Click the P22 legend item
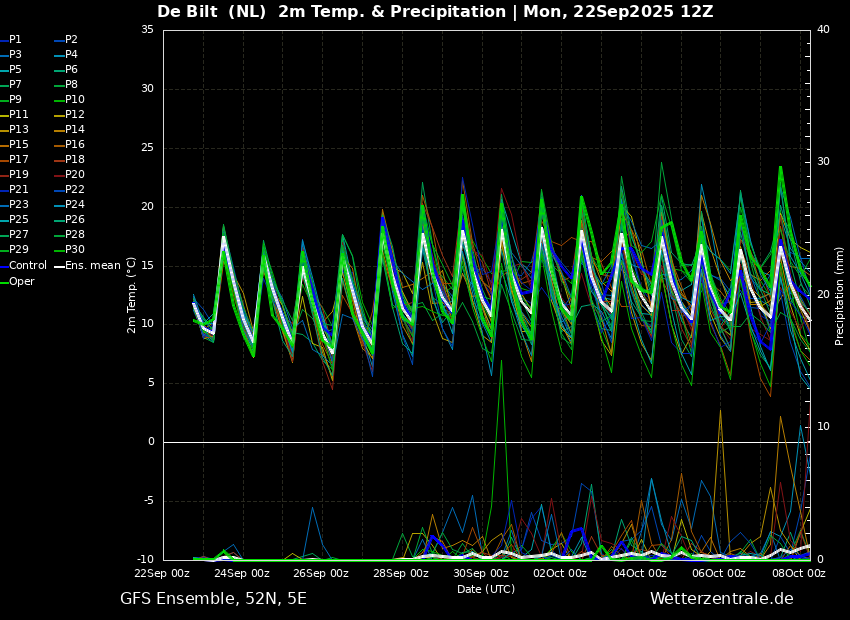Screen dimensions: 850x620 click(x=75, y=190)
